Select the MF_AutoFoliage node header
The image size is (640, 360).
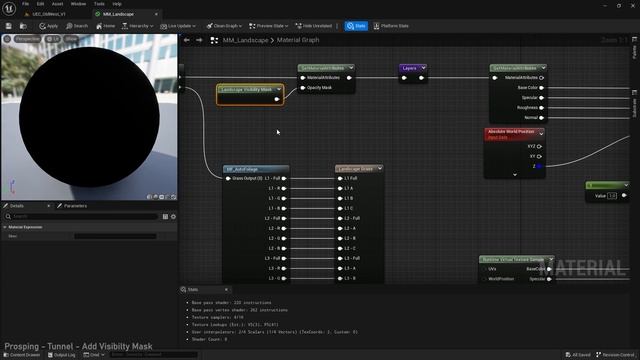click(x=256, y=169)
